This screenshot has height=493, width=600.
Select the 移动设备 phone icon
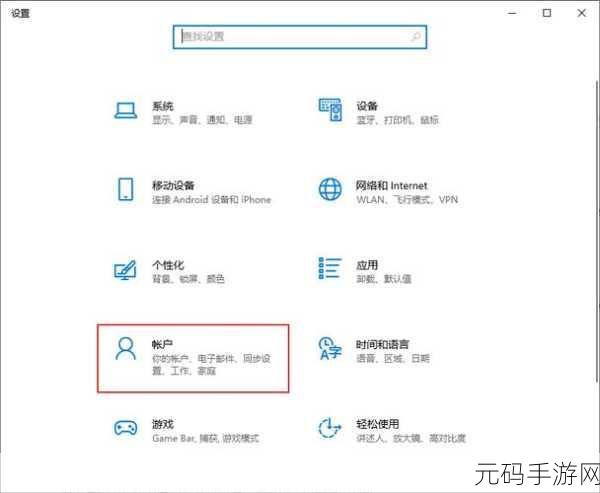coord(126,189)
